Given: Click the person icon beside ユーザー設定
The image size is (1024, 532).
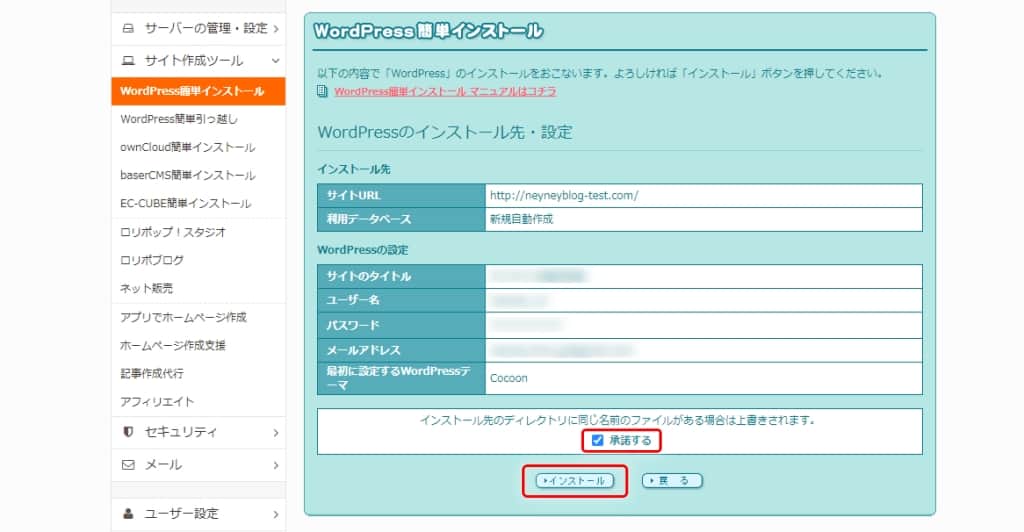Looking at the screenshot, I should pyautogui.click(x=128, y=514).
